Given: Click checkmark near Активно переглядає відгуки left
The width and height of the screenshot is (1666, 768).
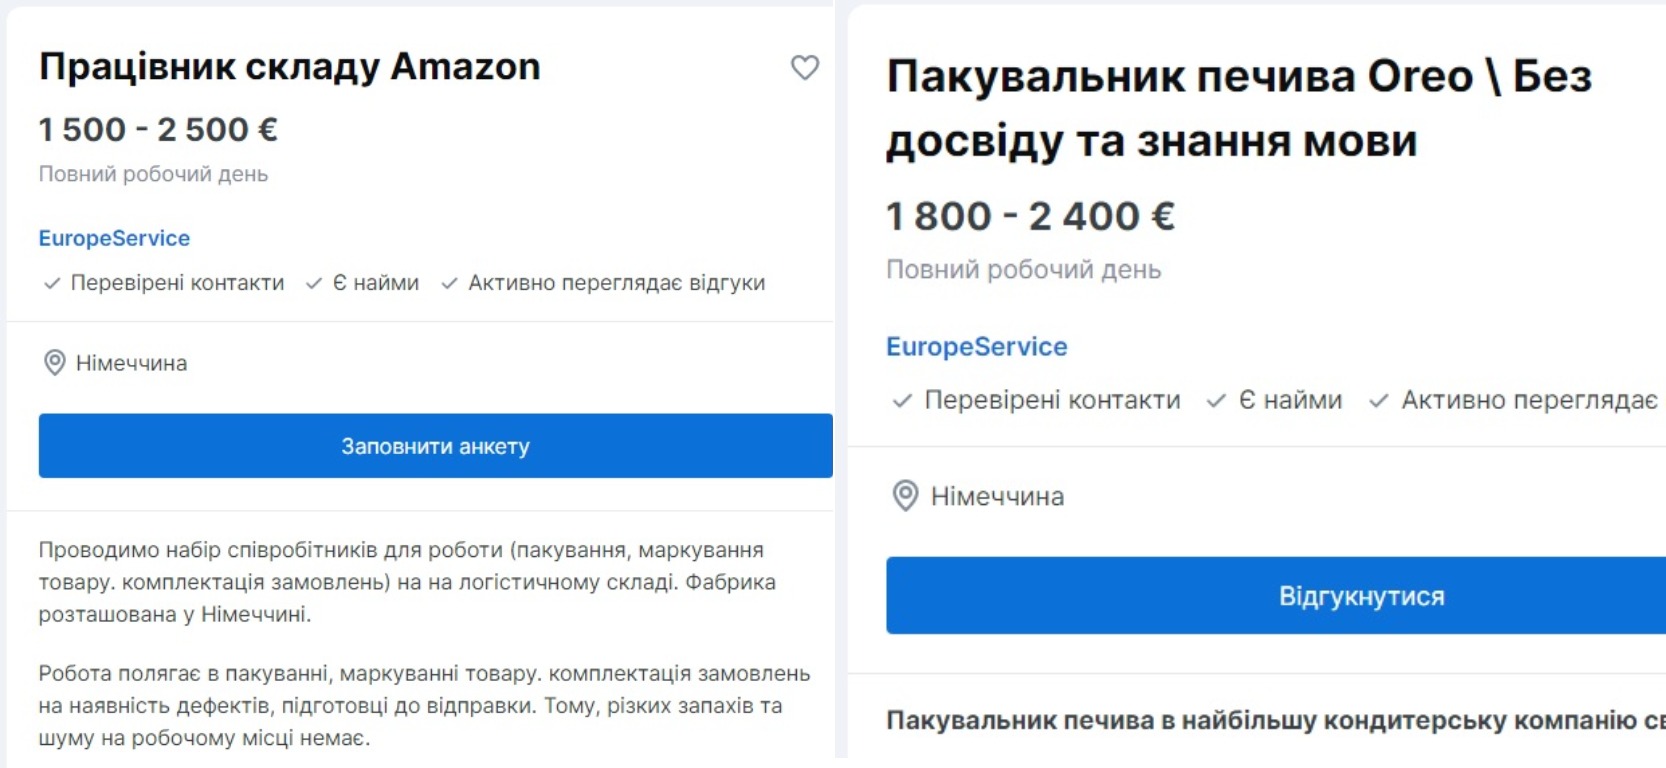Looking at the screenshot, I should tap(448, 283).
